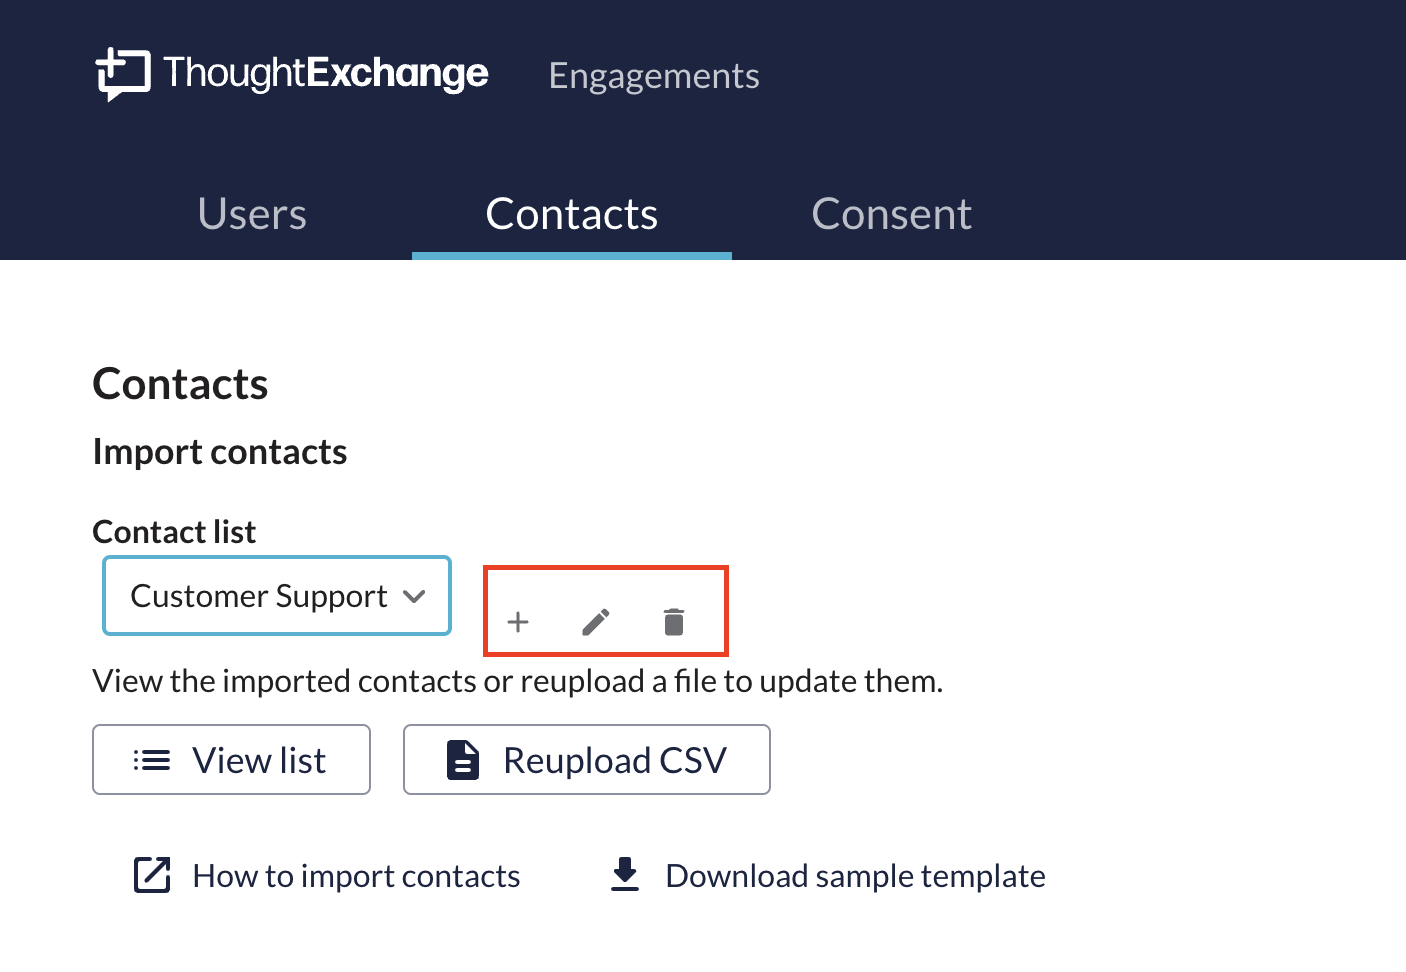Click the bulleted list icon on View list
1406x972 pixels.
point(152,760)
